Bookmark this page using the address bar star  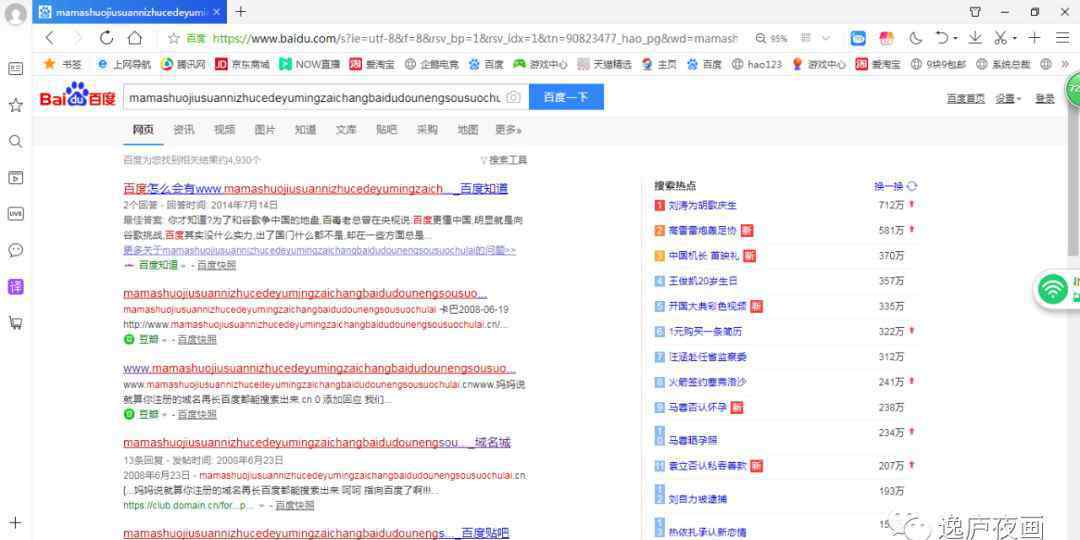tap(174, 39)
